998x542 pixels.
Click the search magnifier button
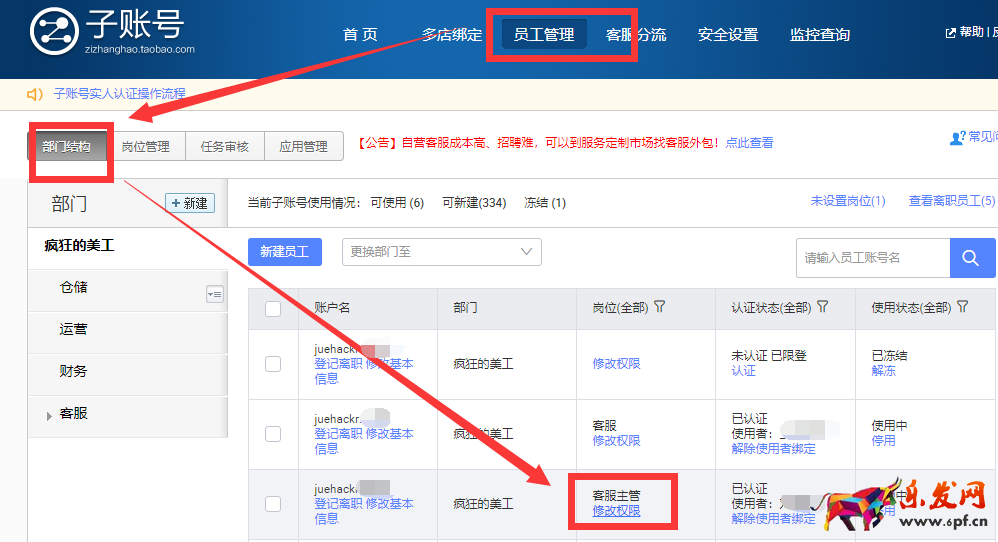click(x=970, y=258)
